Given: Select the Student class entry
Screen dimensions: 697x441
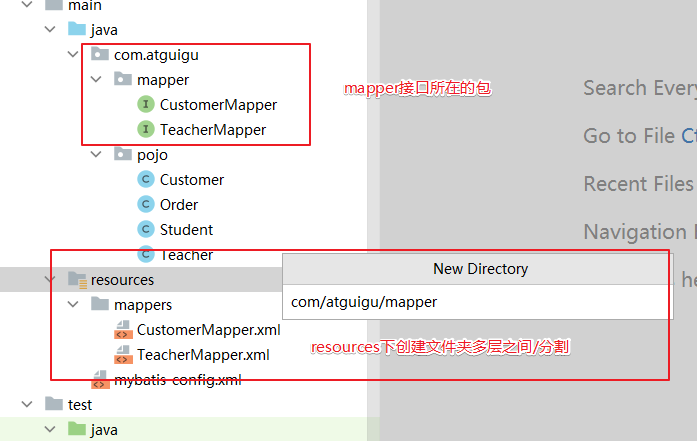Looking at the screenshot, I should [x=186, y=230].
